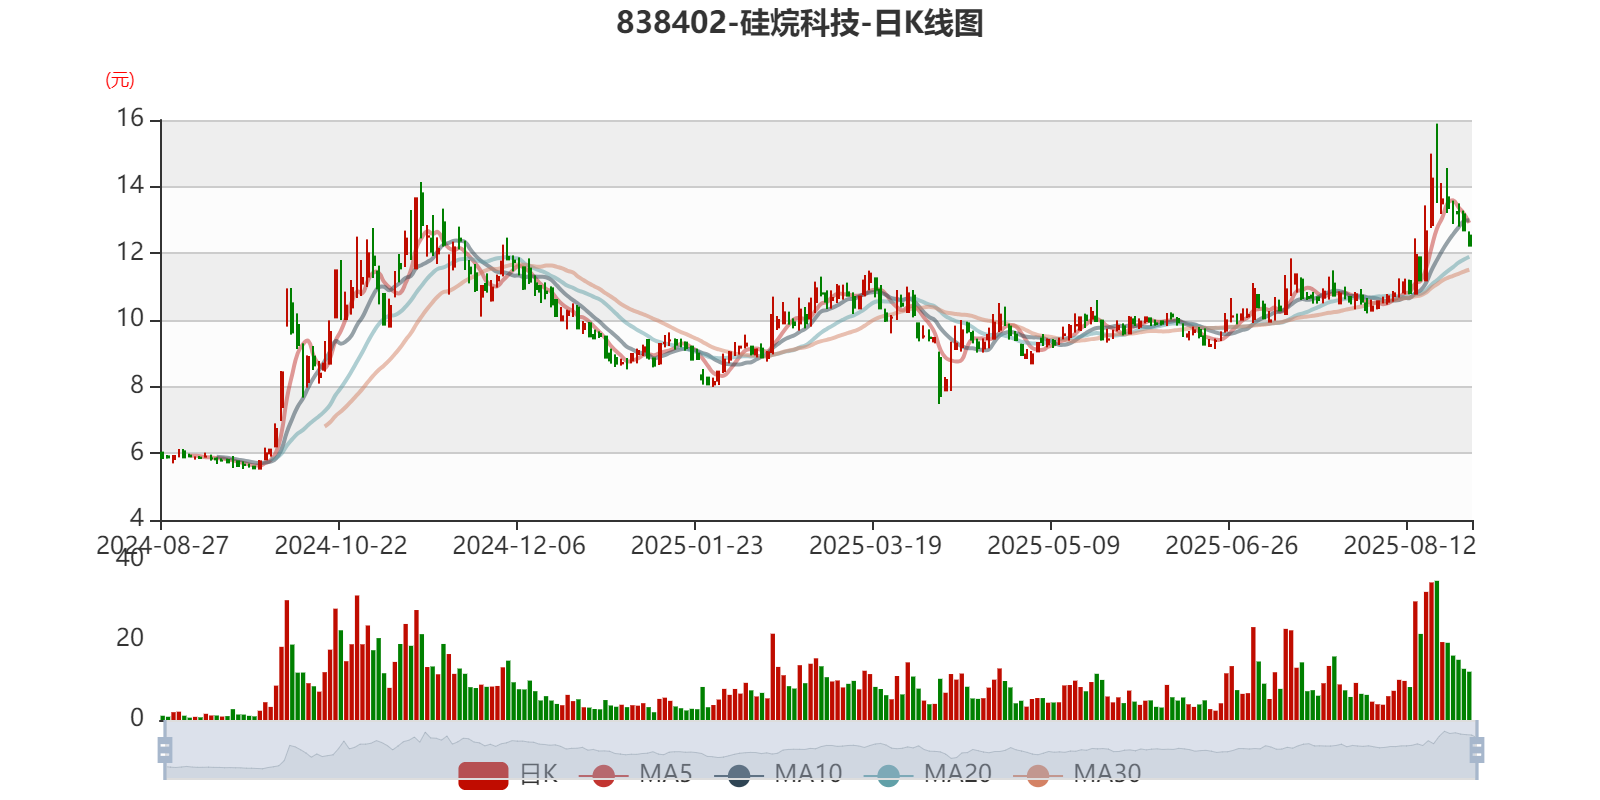Viewport: 1600px width, 800px height.
Task: Click the chart title 838402-硅烷科技-日K线图
Action: tap(800, 23)
